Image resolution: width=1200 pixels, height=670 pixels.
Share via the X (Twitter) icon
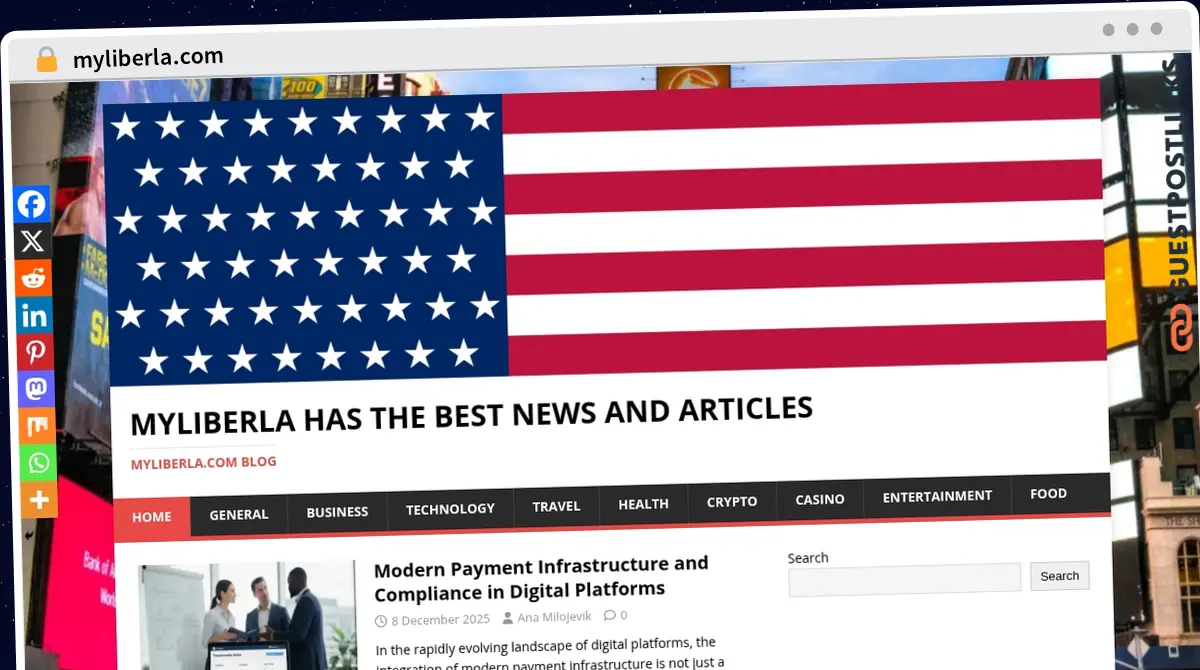[x=32, y=240]
